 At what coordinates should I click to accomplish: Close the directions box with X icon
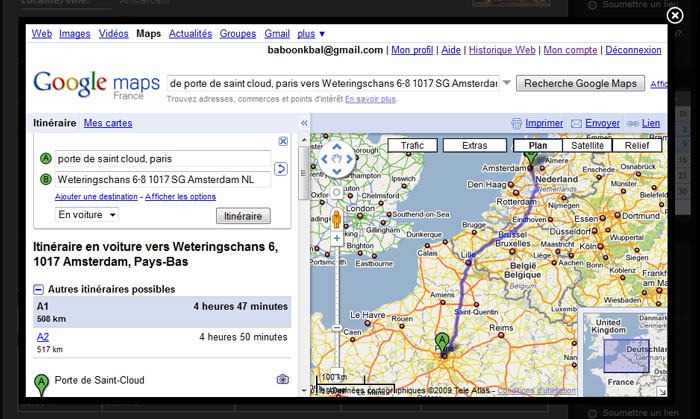tap(283, 141)
